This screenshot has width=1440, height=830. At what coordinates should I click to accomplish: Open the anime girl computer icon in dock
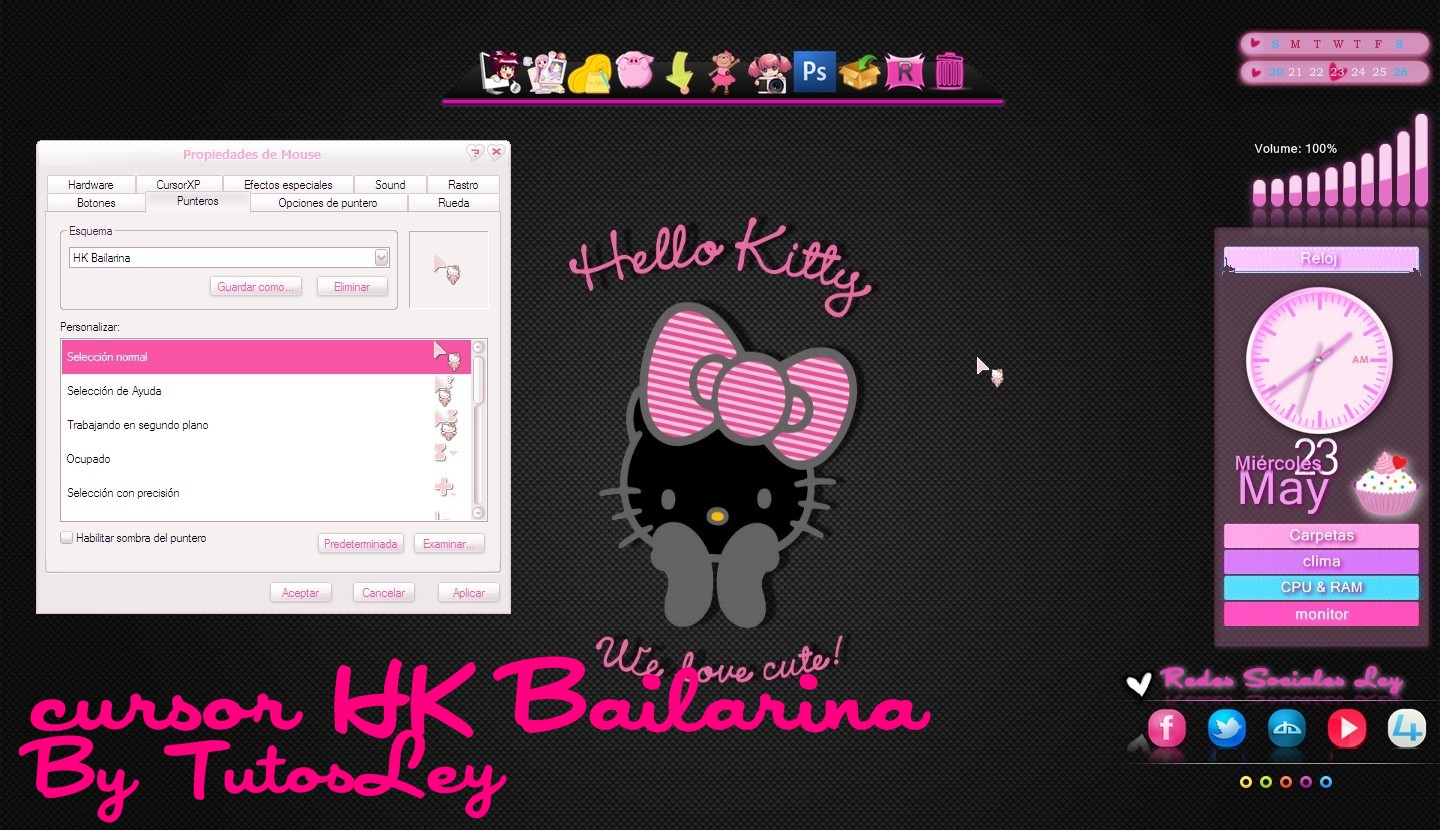coord(500,72)
